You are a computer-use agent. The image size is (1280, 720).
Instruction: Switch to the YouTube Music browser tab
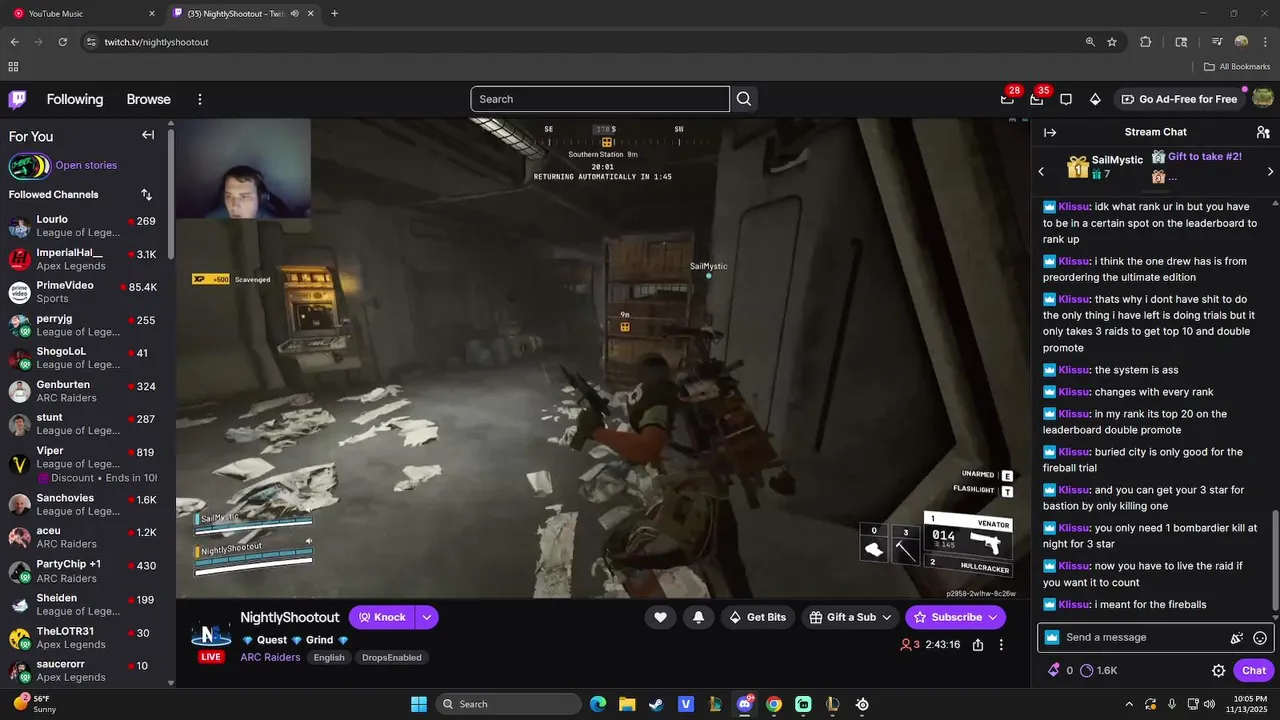[x=84, y=14]
